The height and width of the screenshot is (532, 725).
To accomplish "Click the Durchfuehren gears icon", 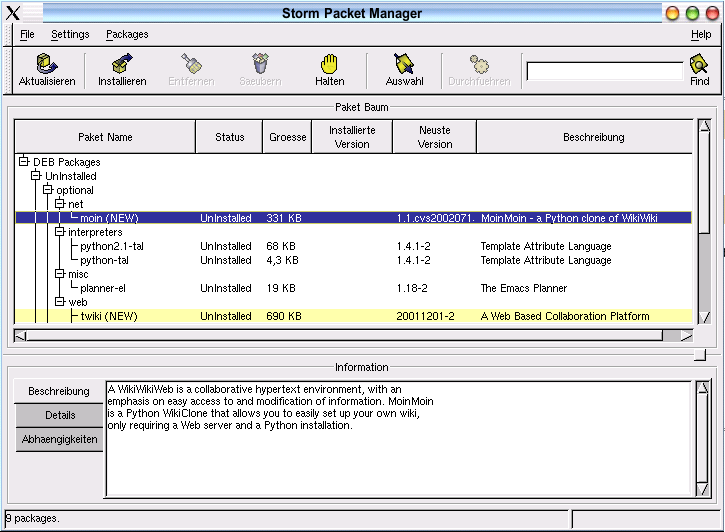I will (x=479, y=64).
